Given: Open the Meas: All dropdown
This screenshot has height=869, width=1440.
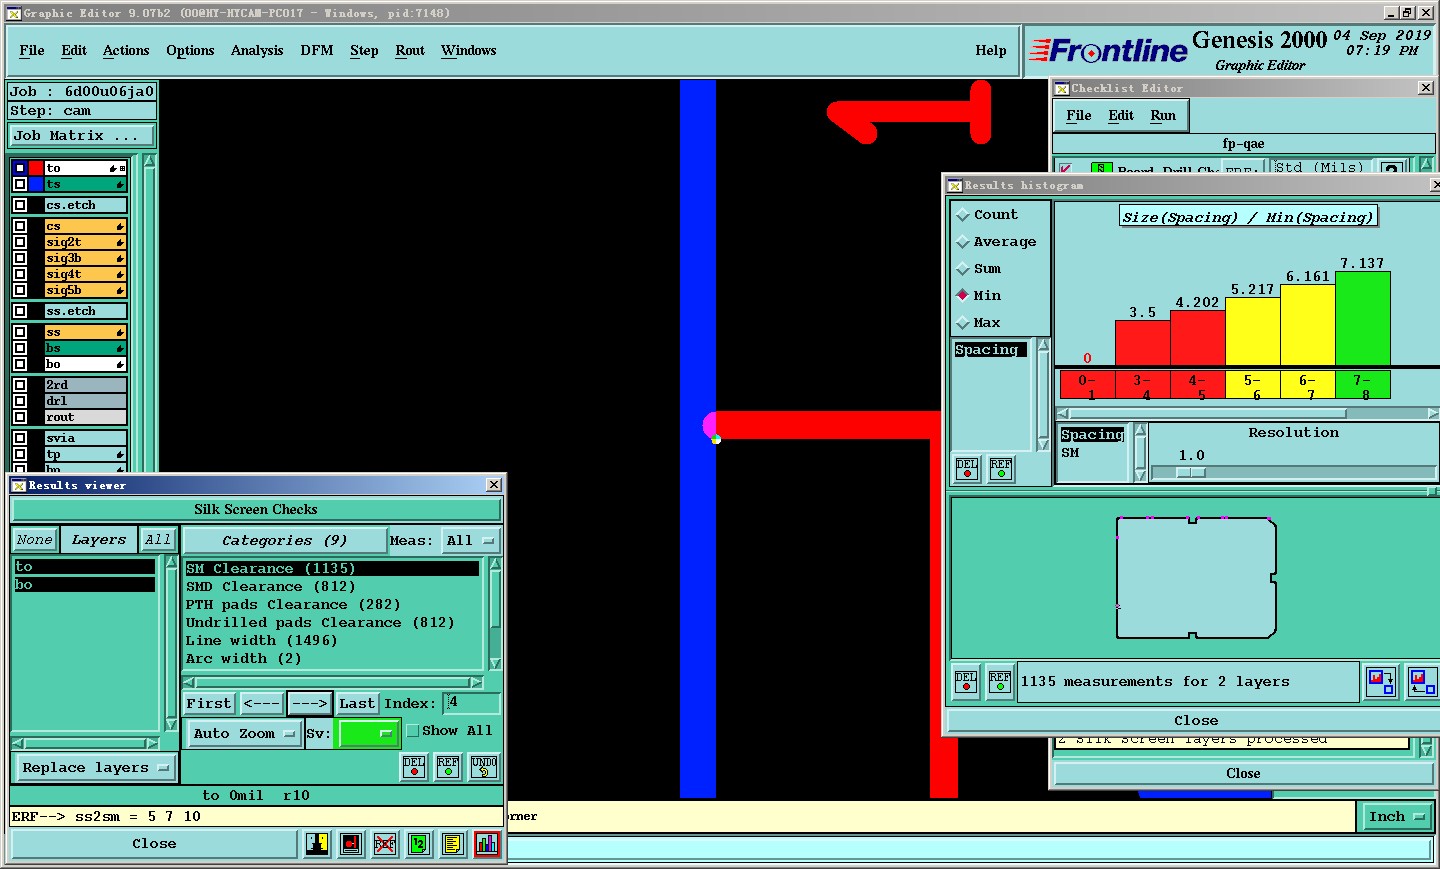Looking at the screenshot, I should coord(471,541).
